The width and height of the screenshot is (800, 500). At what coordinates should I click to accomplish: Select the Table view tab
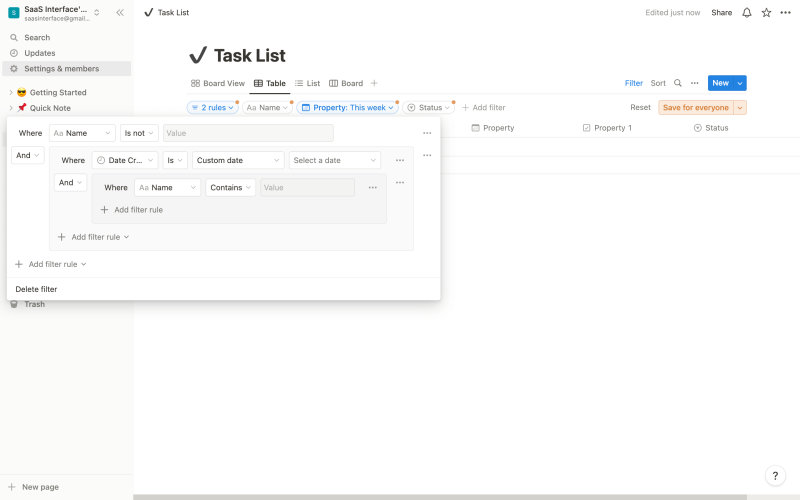pyautogui.click(x=270, y=83)
